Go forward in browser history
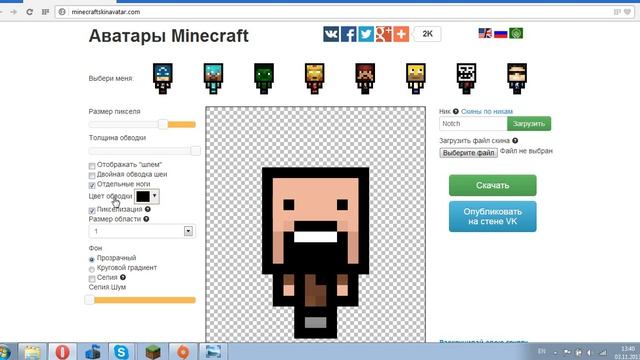640x360 pixels. point(14,12)
